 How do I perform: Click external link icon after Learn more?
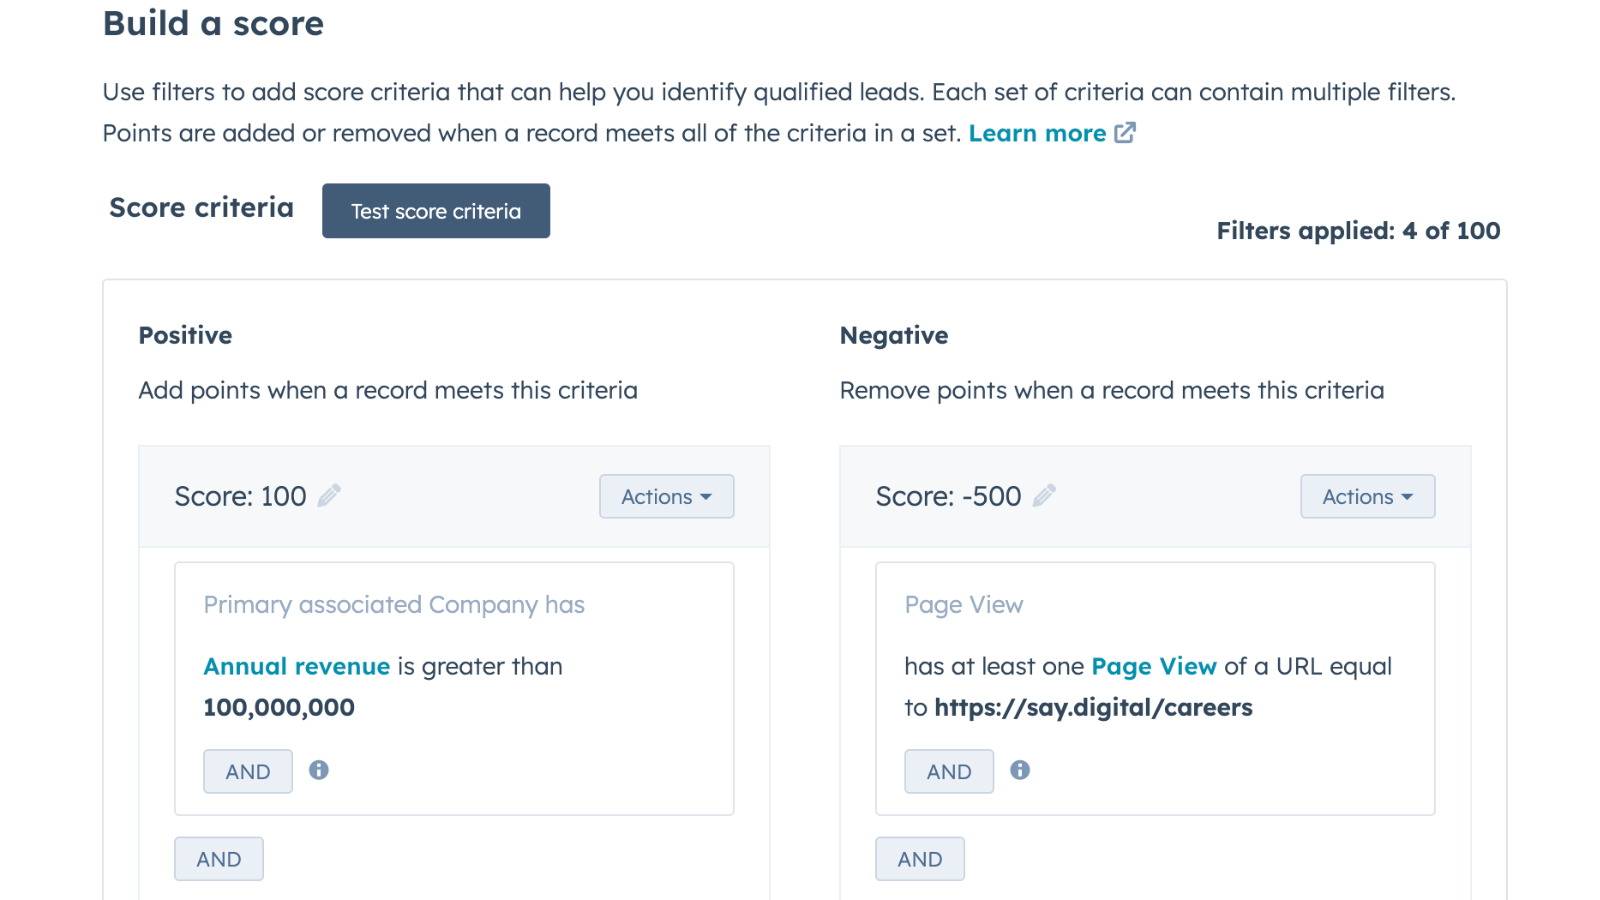coord(1125,133)
